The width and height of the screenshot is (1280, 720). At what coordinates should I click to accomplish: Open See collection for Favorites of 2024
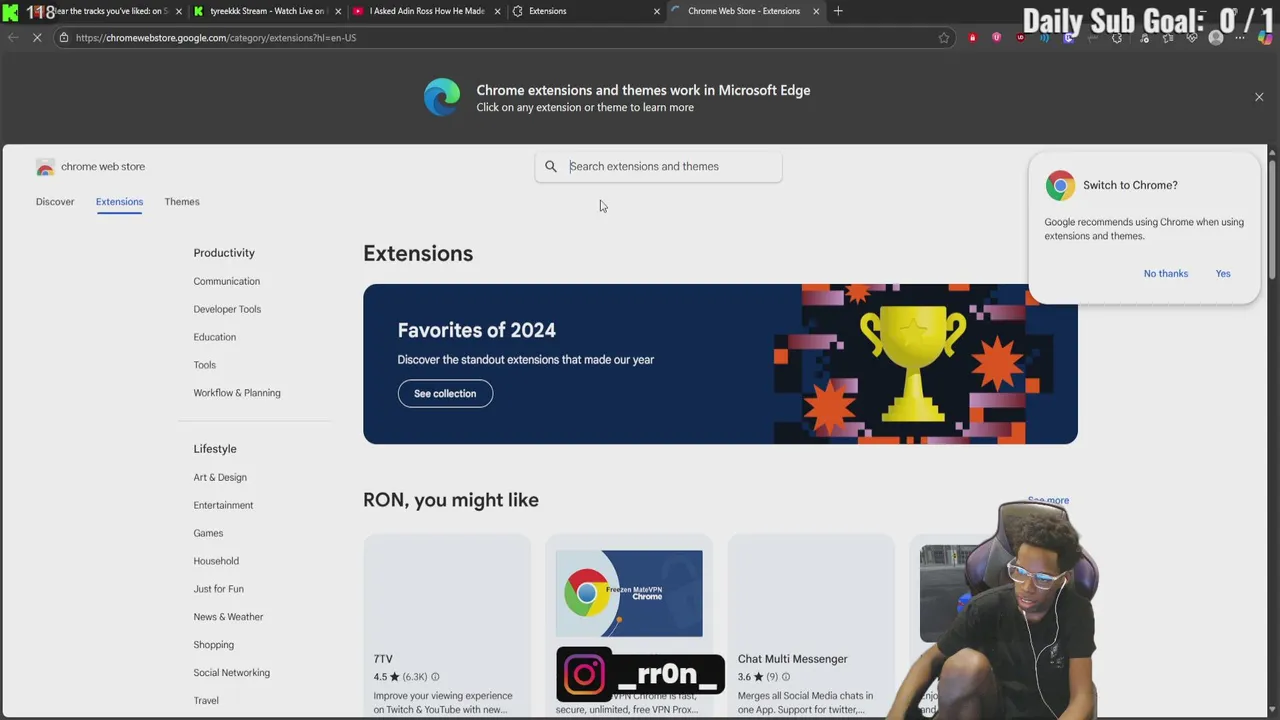tap(445, 394)
